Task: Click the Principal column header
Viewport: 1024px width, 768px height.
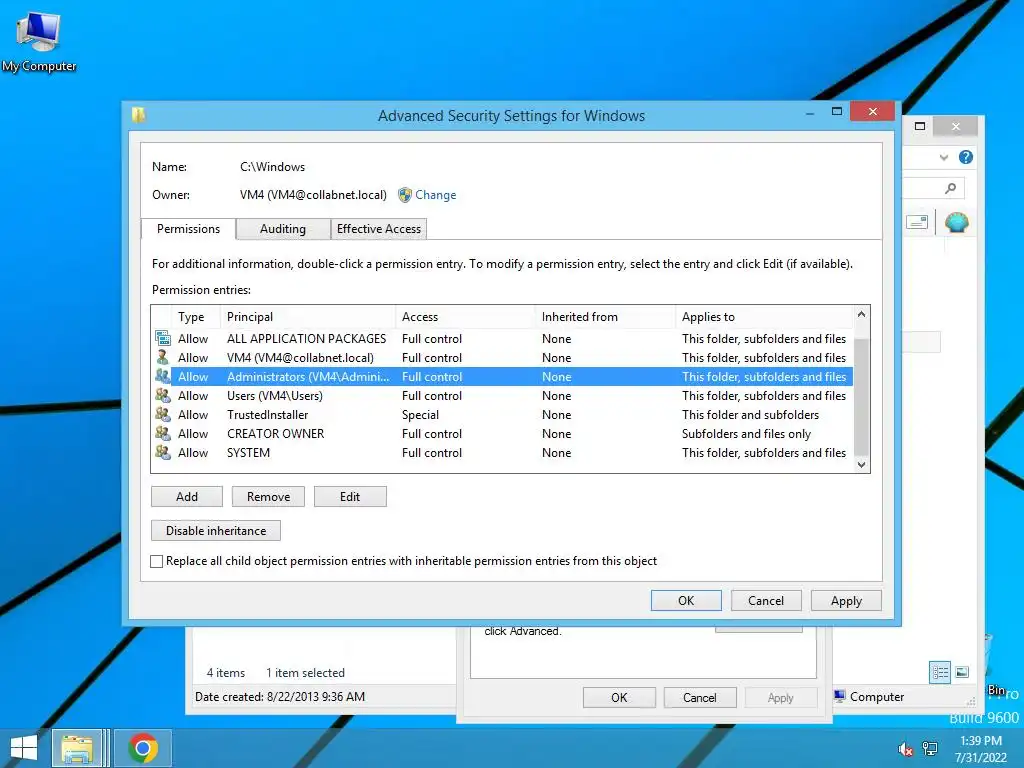Action: click(x=308, y=317)
